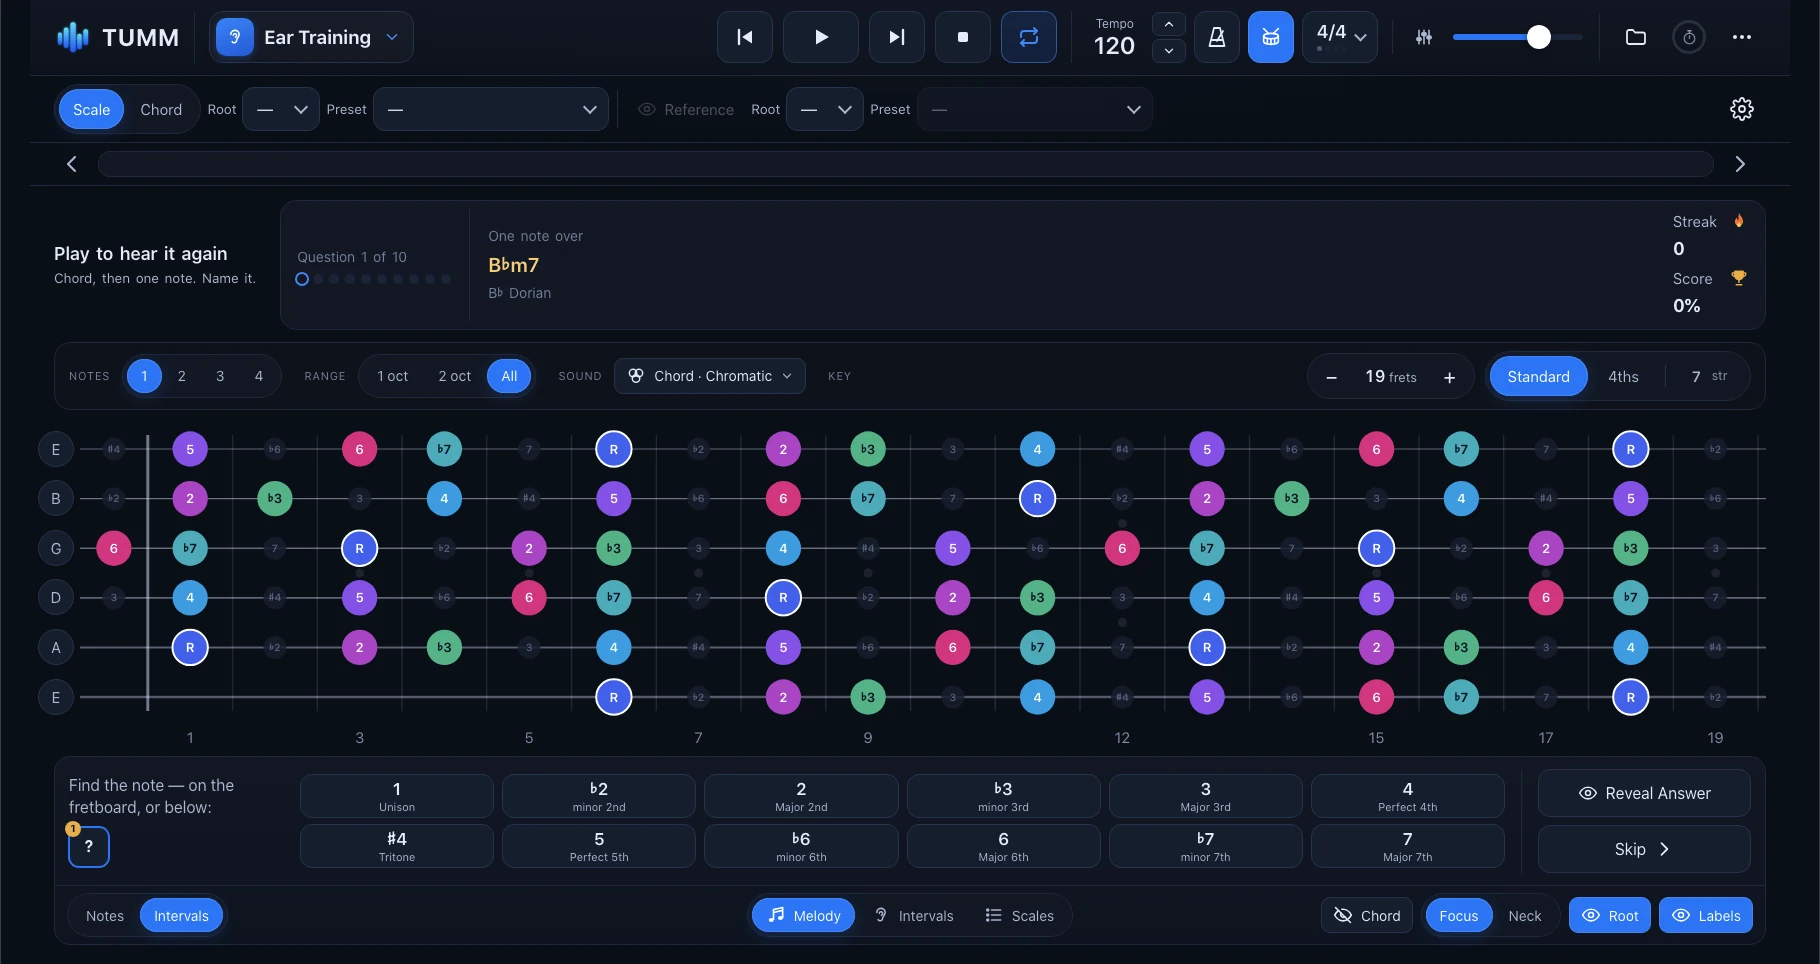
Task: Click the Play button
Action: (821, 37)
